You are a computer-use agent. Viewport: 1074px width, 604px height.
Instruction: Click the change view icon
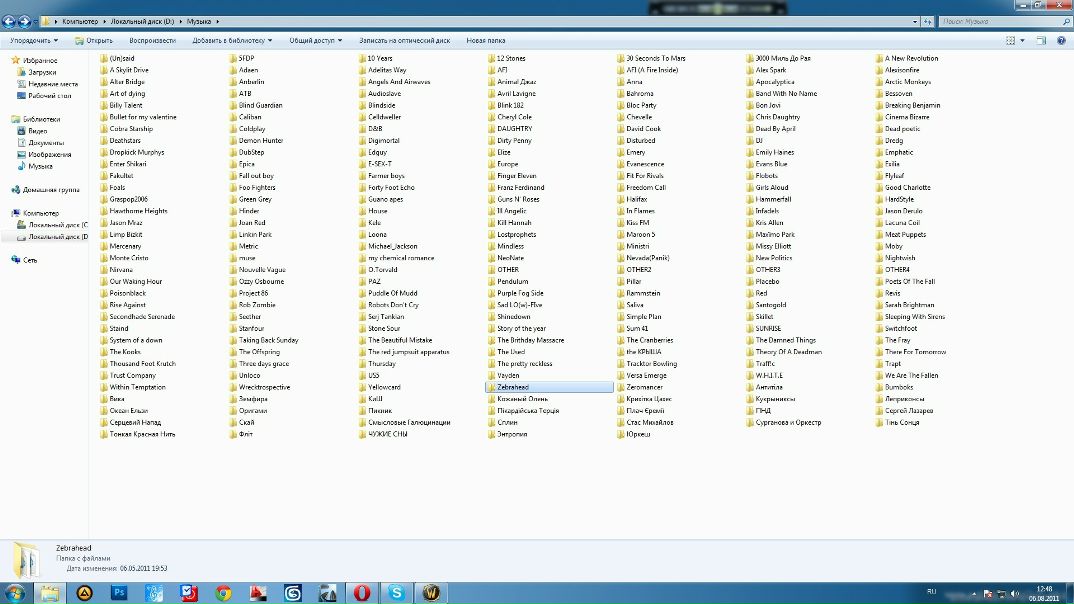click(1010, 40)
